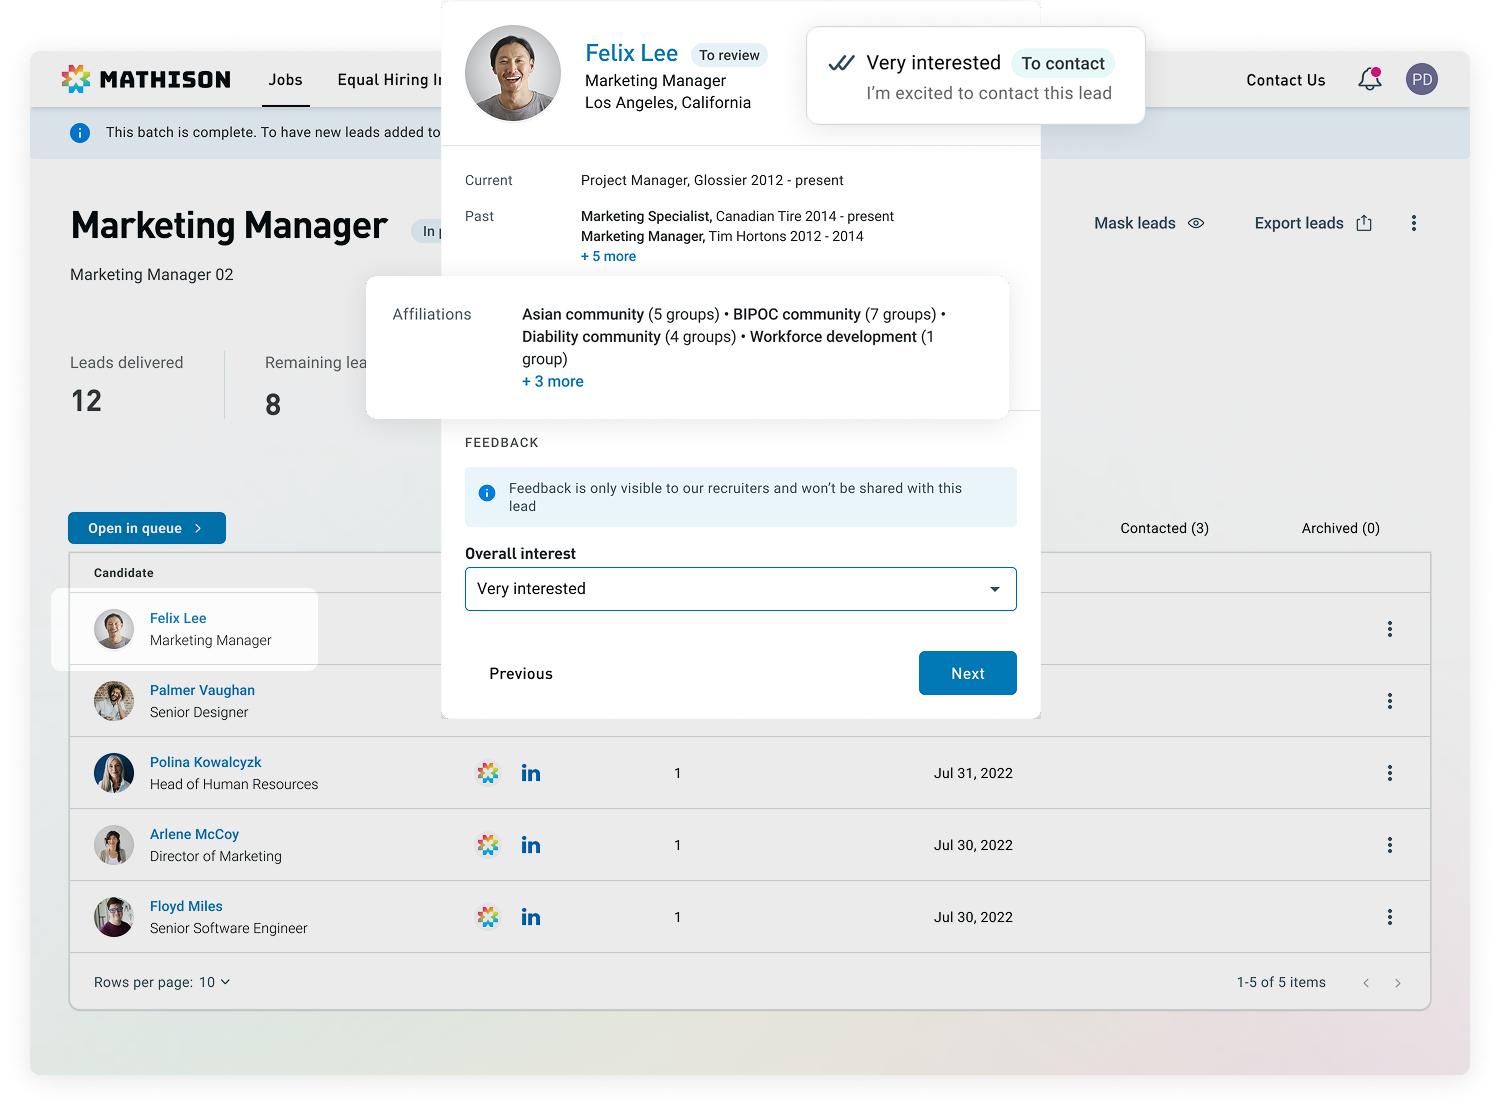
Task: Open LinkedIn profile for Floyd Miles
Action: (x=530, y=917)
